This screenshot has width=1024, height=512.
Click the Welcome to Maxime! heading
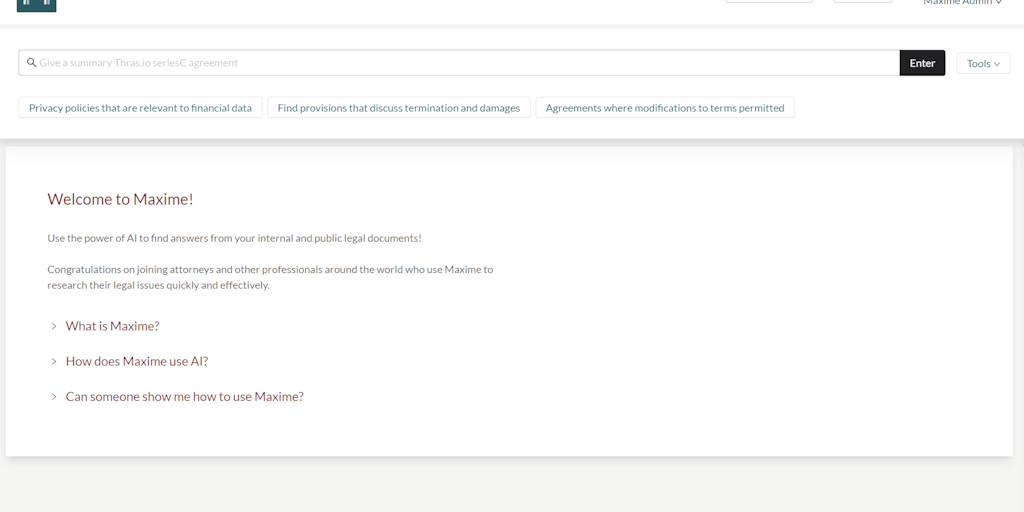click(120, 199)
